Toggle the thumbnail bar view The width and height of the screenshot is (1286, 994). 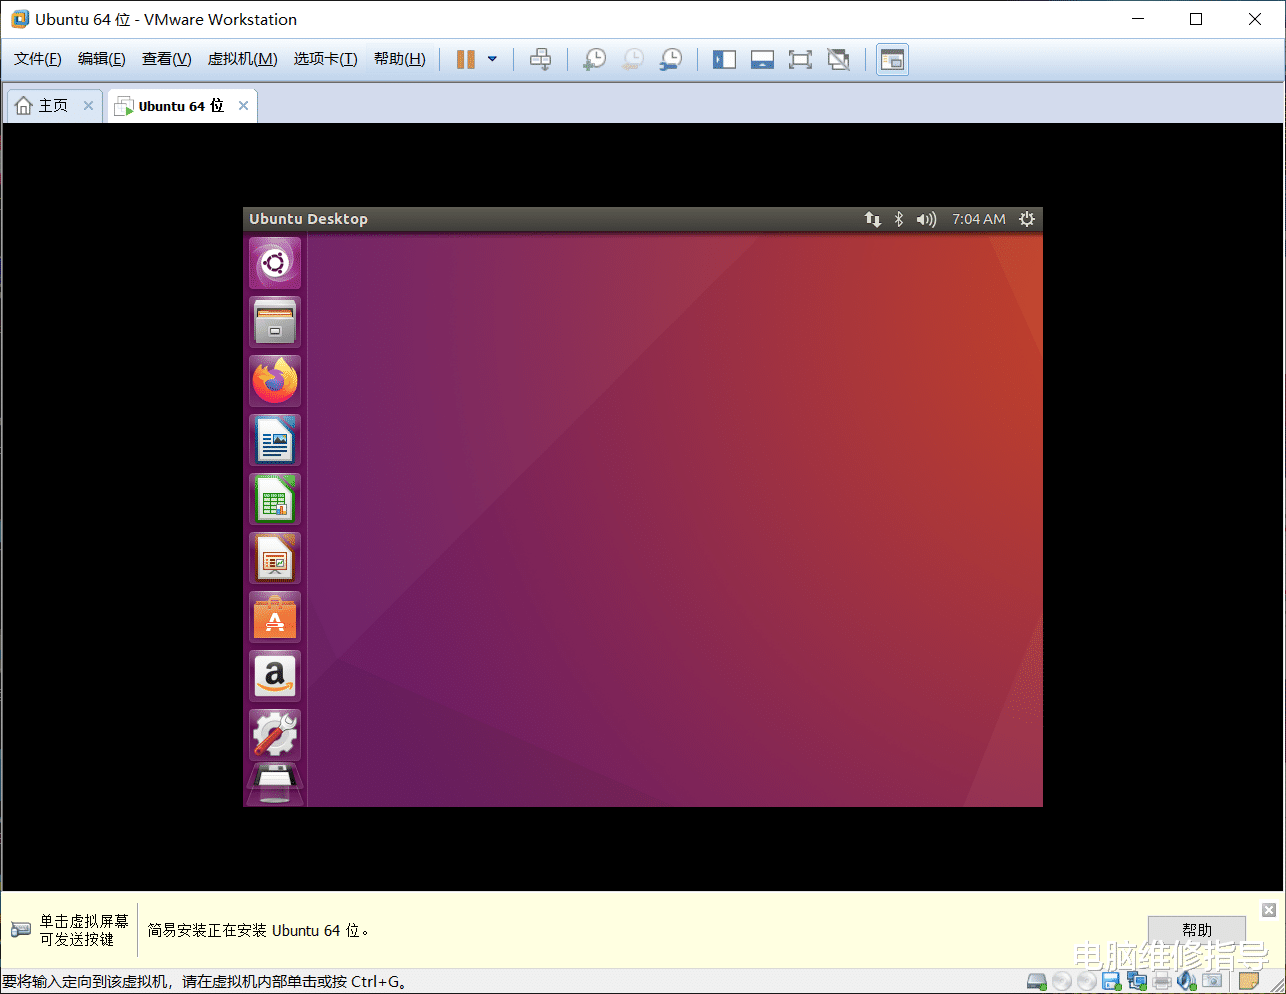(762, 59)
